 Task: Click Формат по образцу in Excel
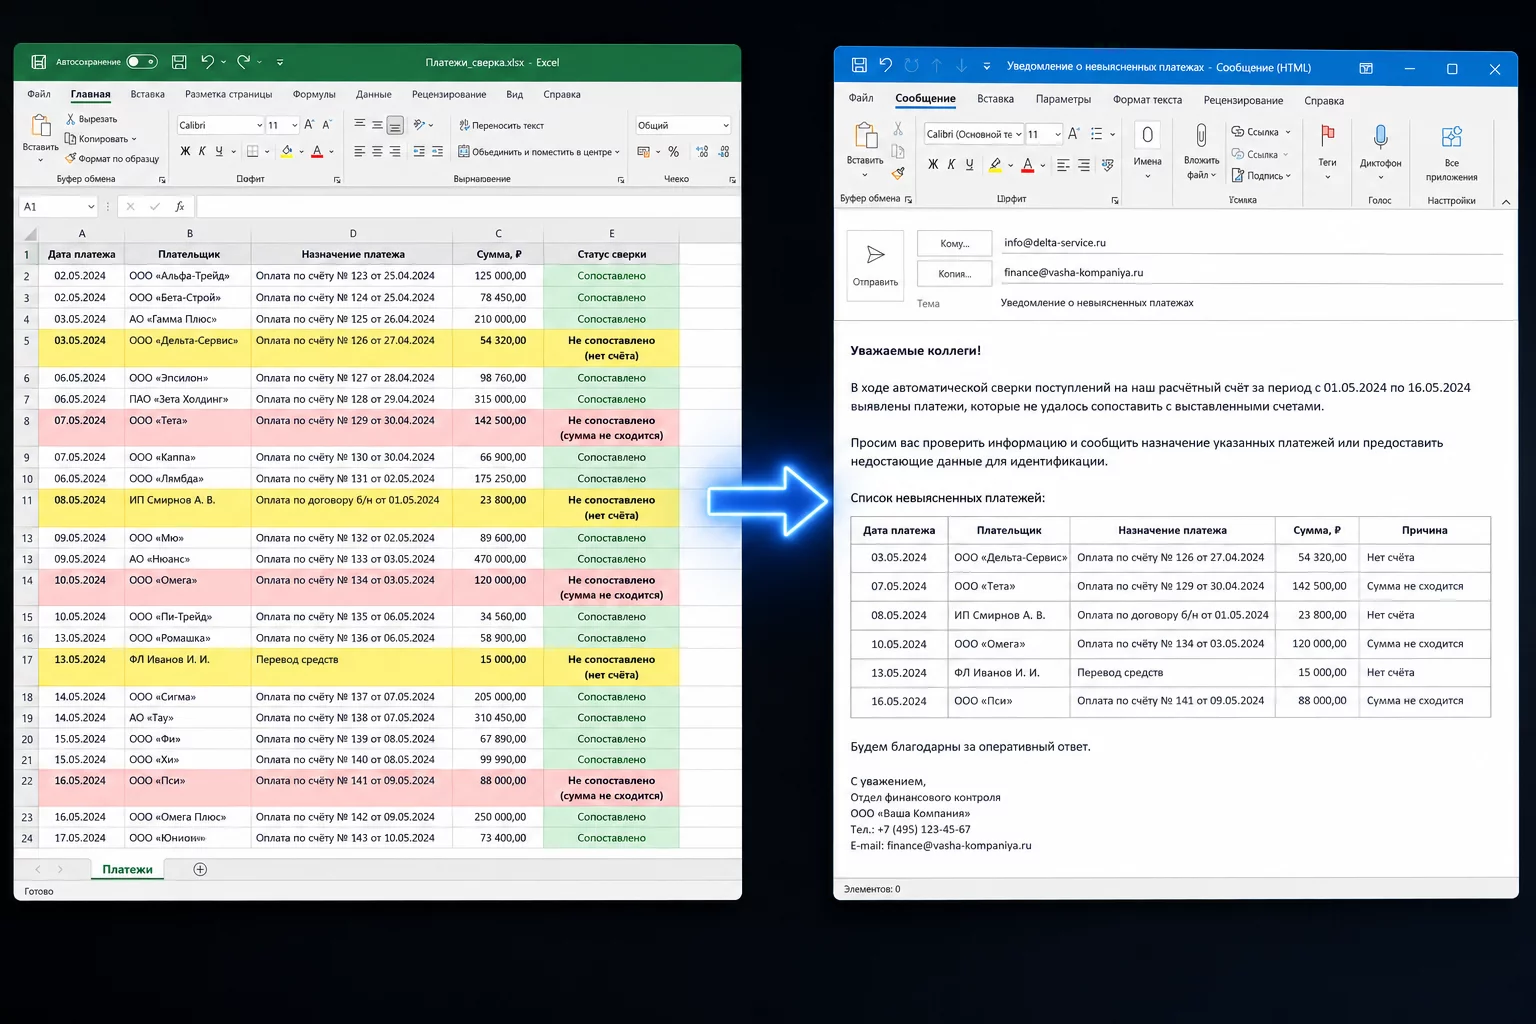(112, 159)
